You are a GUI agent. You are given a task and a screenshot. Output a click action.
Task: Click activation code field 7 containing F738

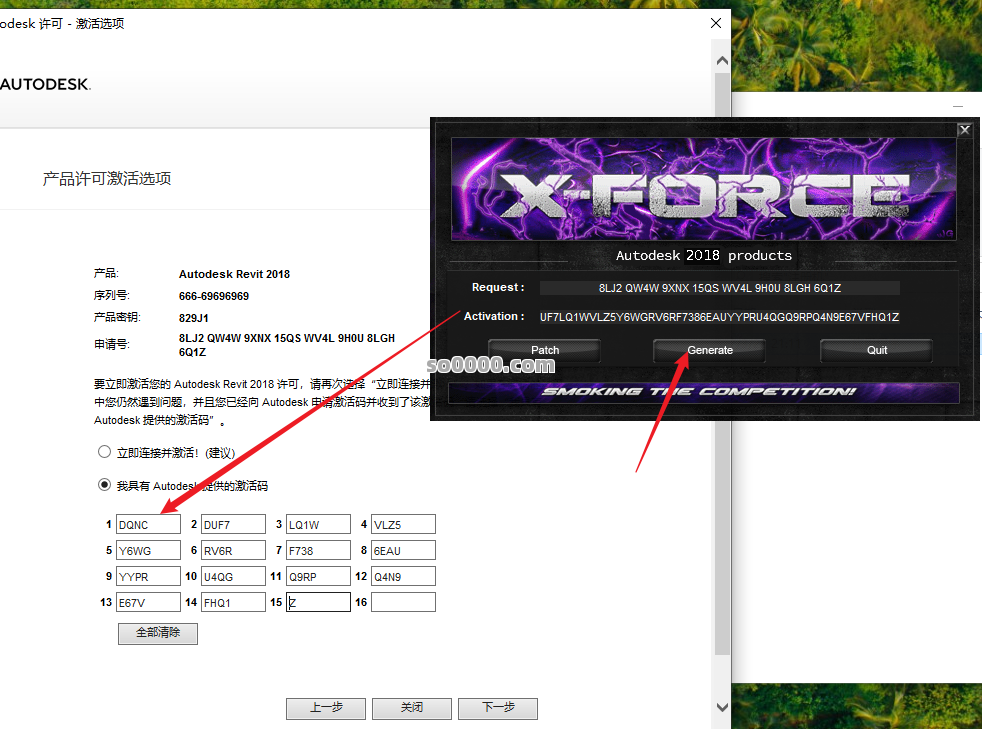click(318, 551)
